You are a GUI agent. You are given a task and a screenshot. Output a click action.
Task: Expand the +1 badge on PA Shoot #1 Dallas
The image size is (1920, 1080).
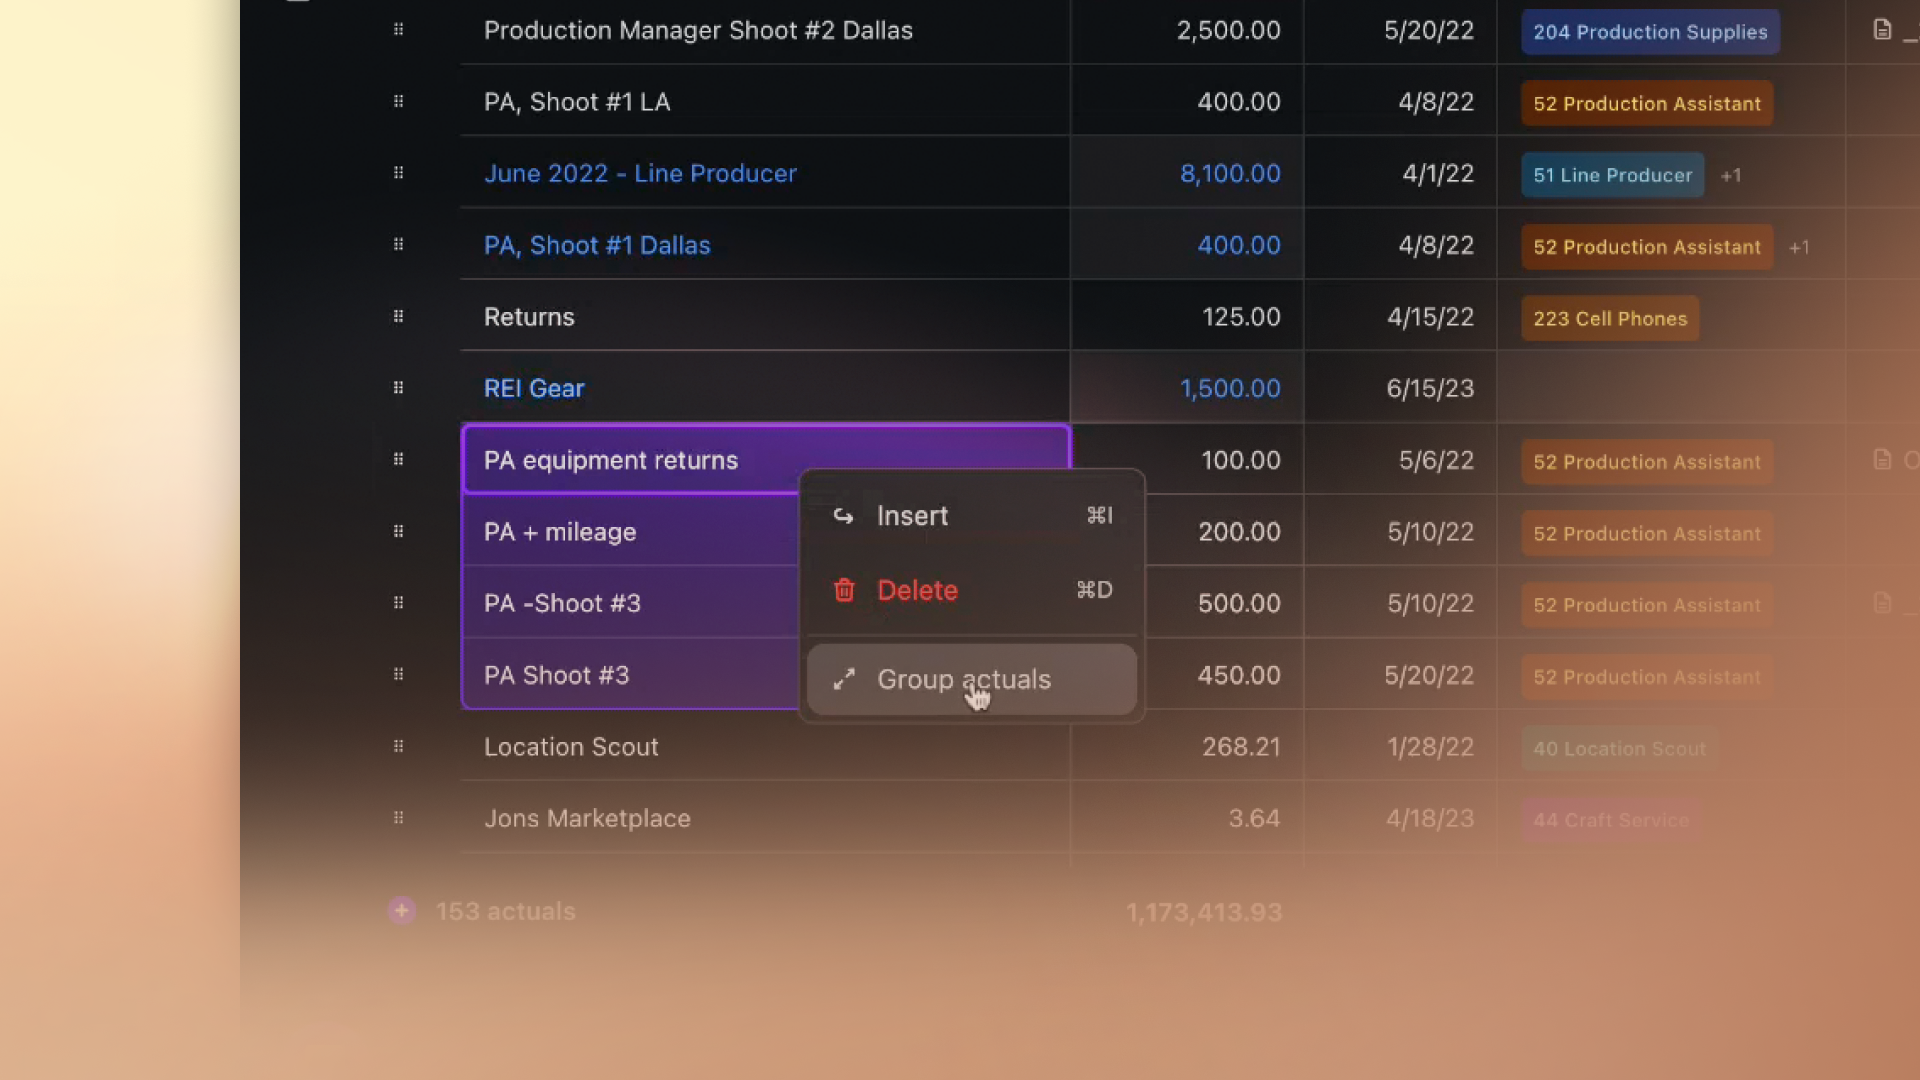click(1799, 247)
